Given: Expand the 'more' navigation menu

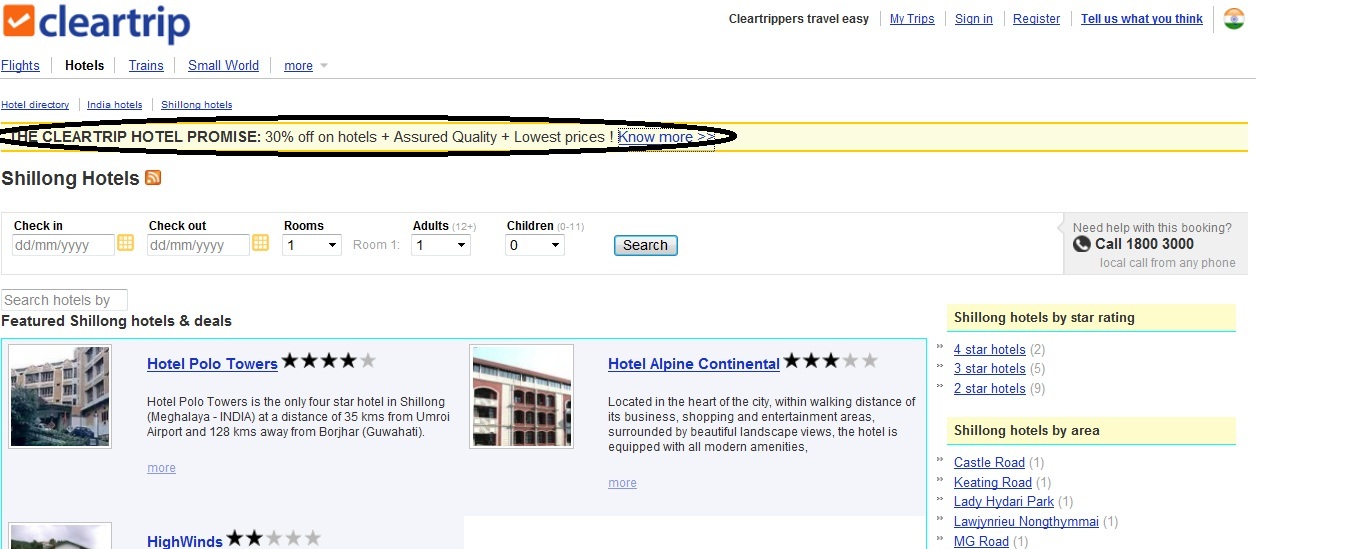Looking at the screenshot, I should (305, 66).
